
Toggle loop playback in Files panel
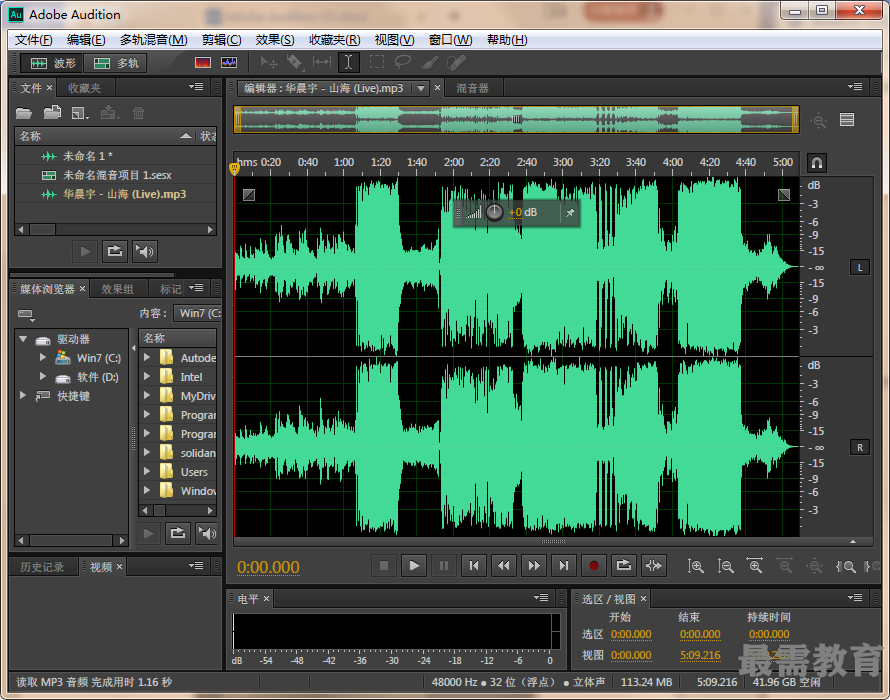tap(115, 252)
